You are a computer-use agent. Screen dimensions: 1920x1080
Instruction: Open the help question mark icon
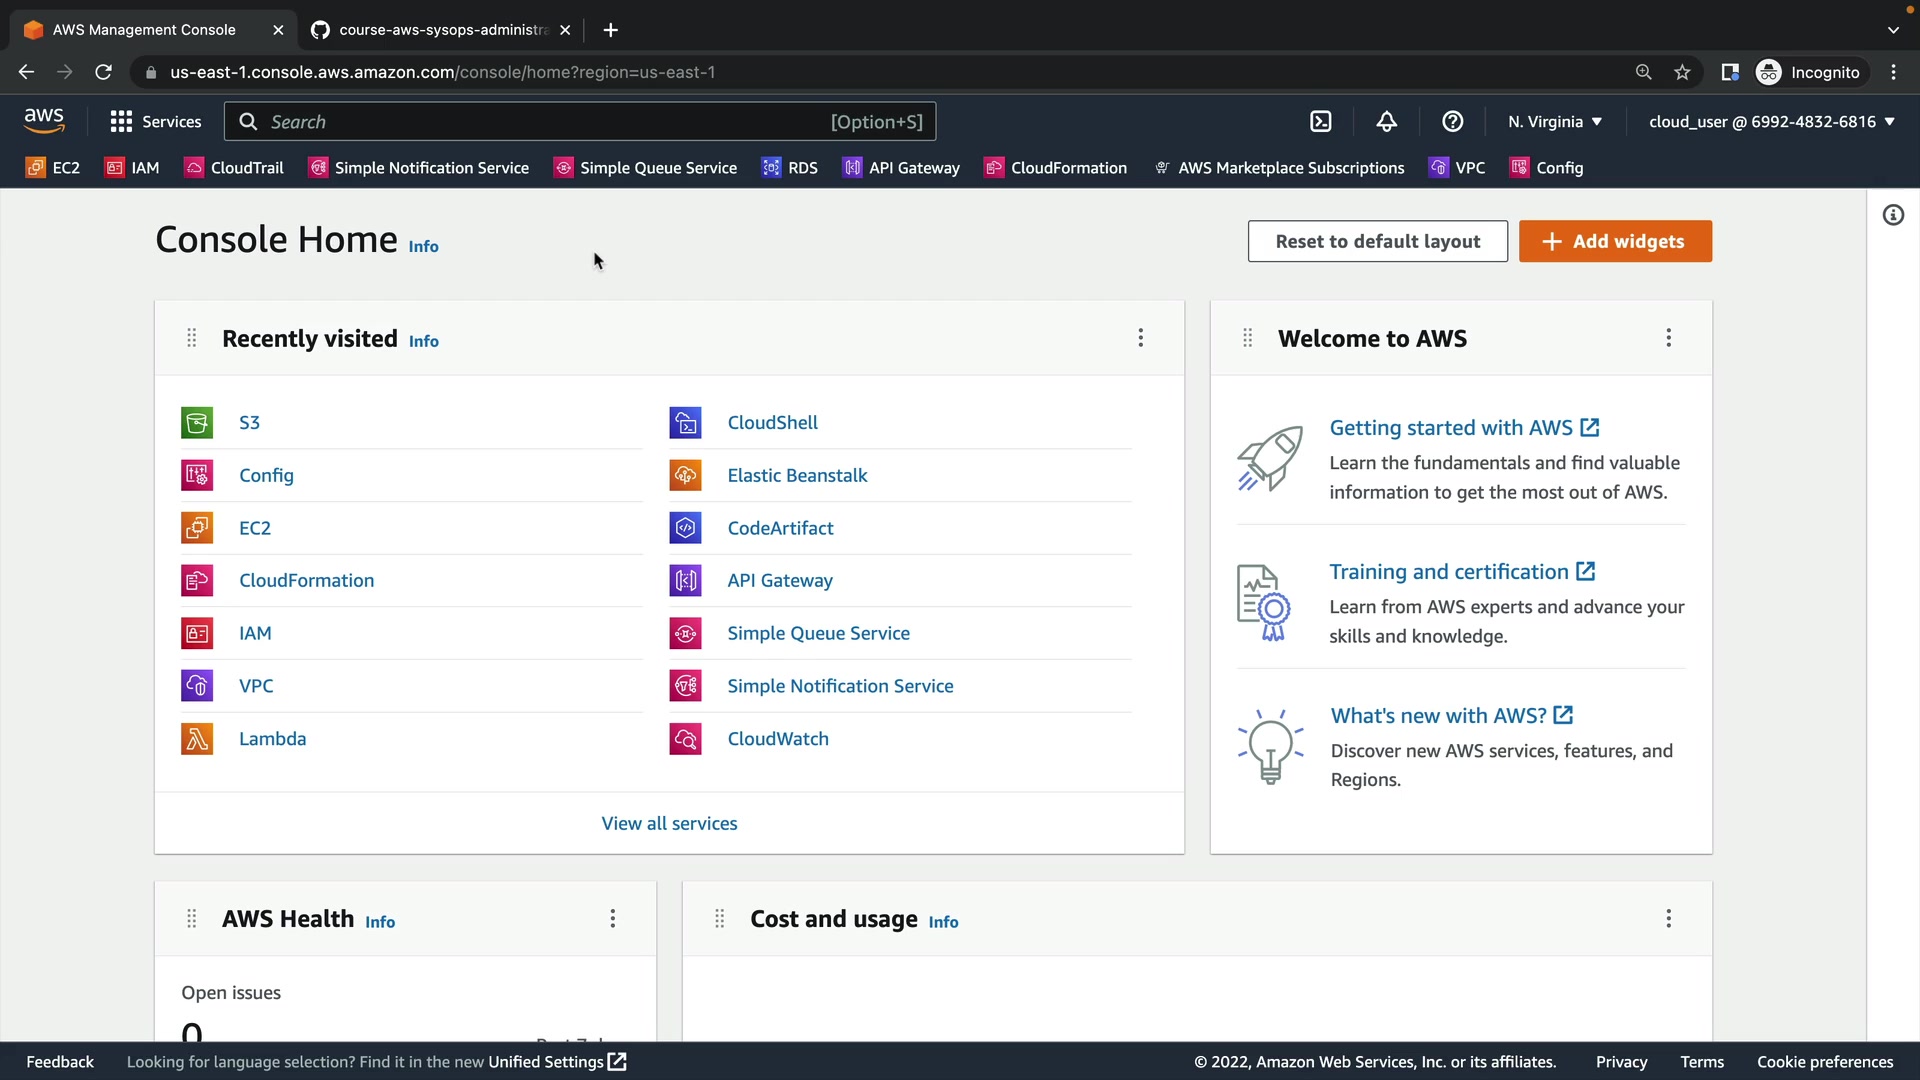coord(1452,122)
